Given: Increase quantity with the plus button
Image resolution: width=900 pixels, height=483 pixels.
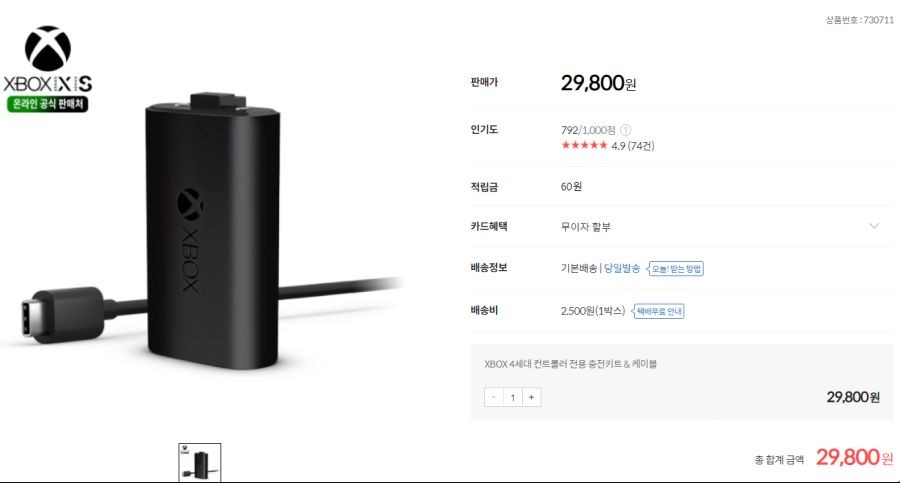Looking at the screenshot, I should click(532, 397).
